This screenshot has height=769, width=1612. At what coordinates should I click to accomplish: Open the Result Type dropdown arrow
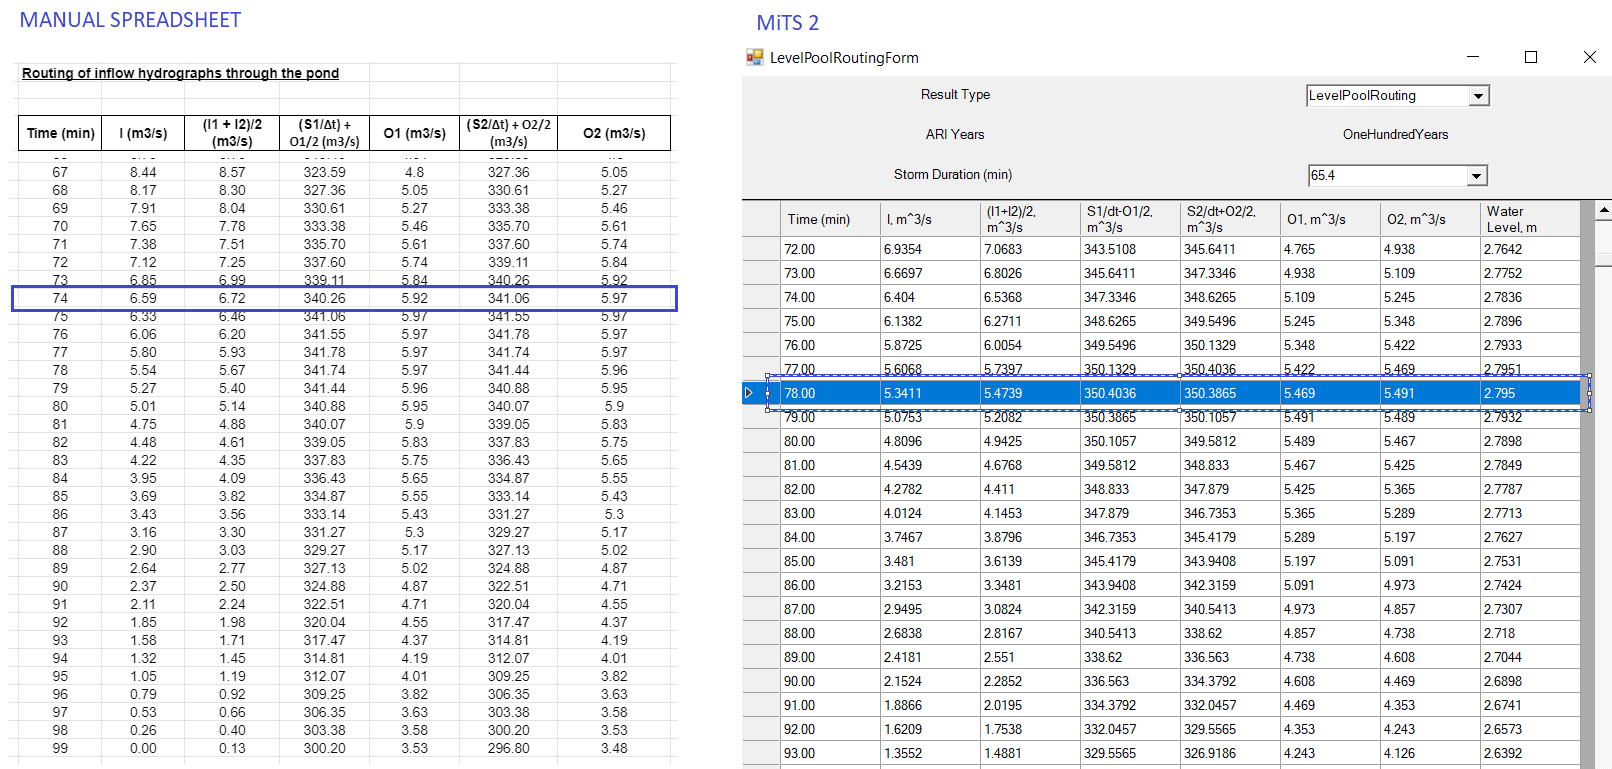click(1478, 96)
